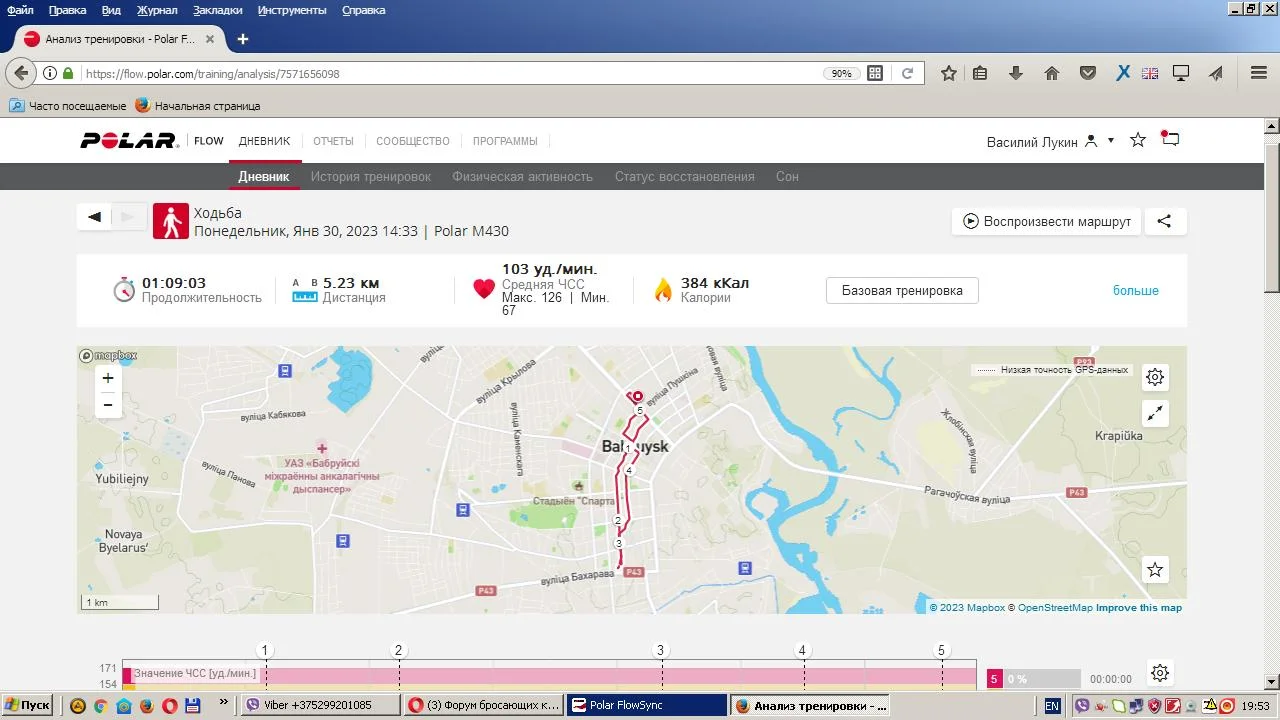The height and width of the screenshot is (720, 1280).
Task: Expand training details with «больше»
Action: click(x=1135, y=291)
